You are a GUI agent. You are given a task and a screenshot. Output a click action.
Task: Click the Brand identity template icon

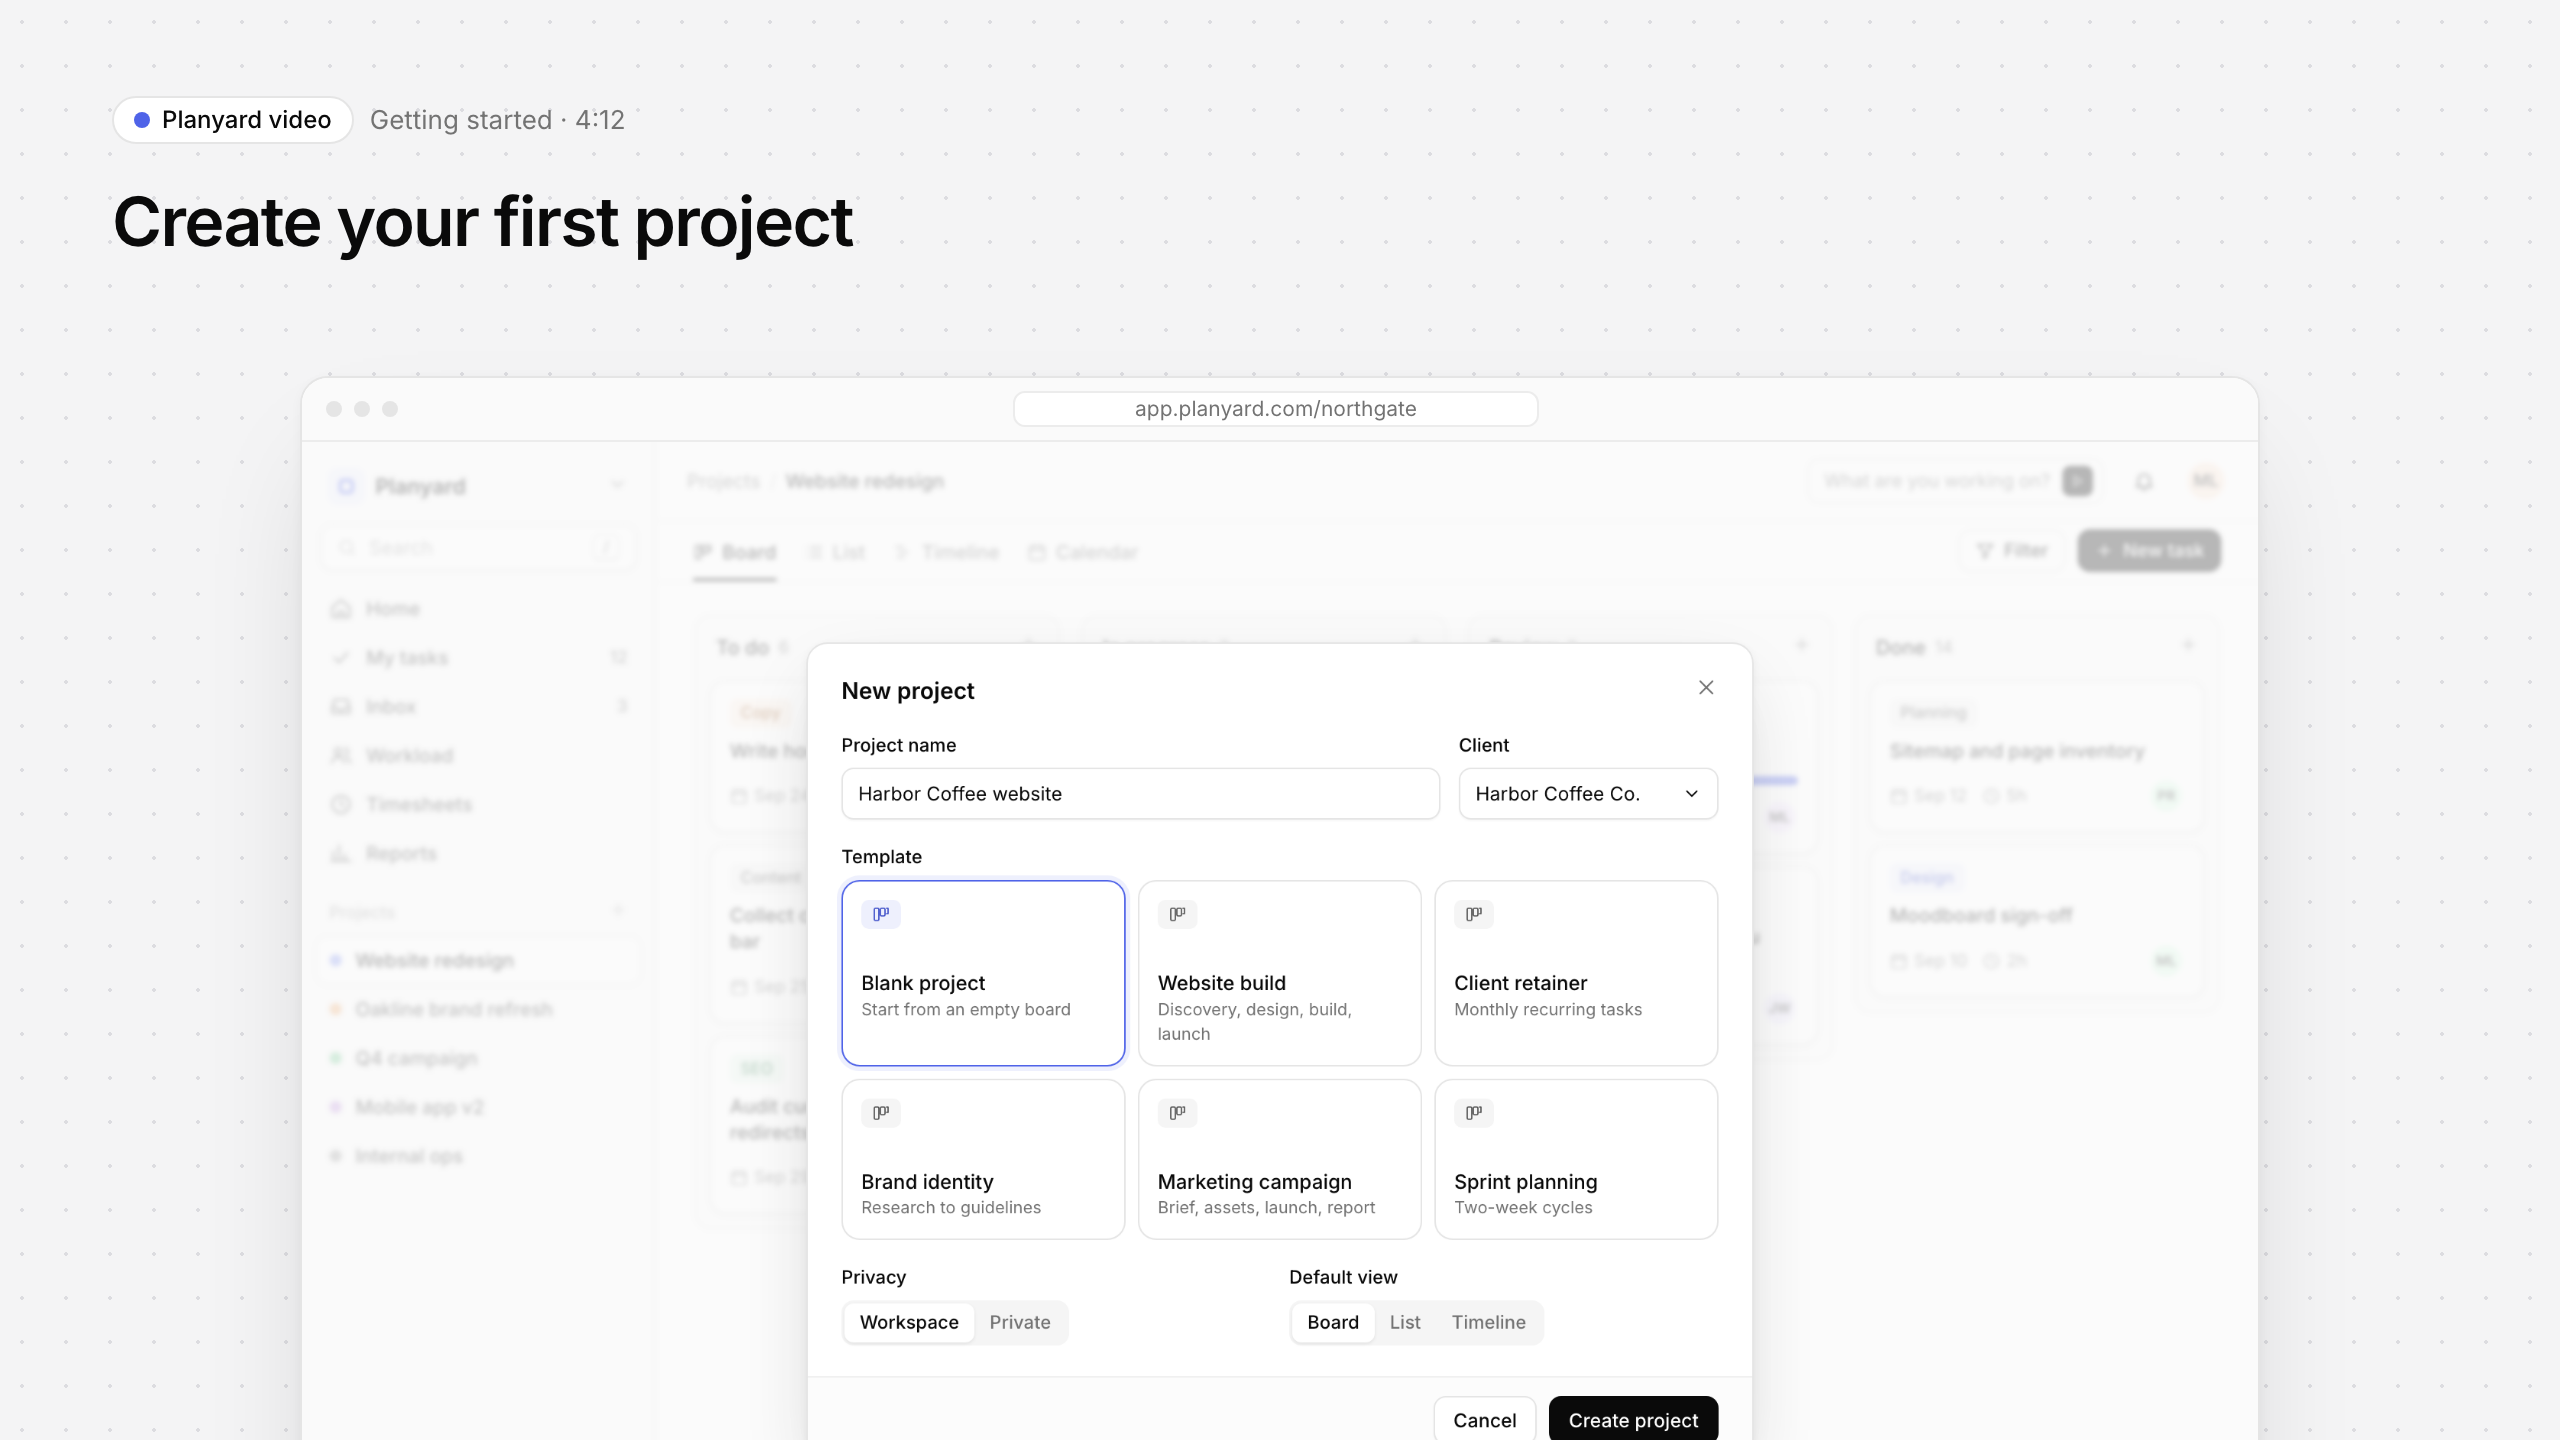click(881, 1113)
